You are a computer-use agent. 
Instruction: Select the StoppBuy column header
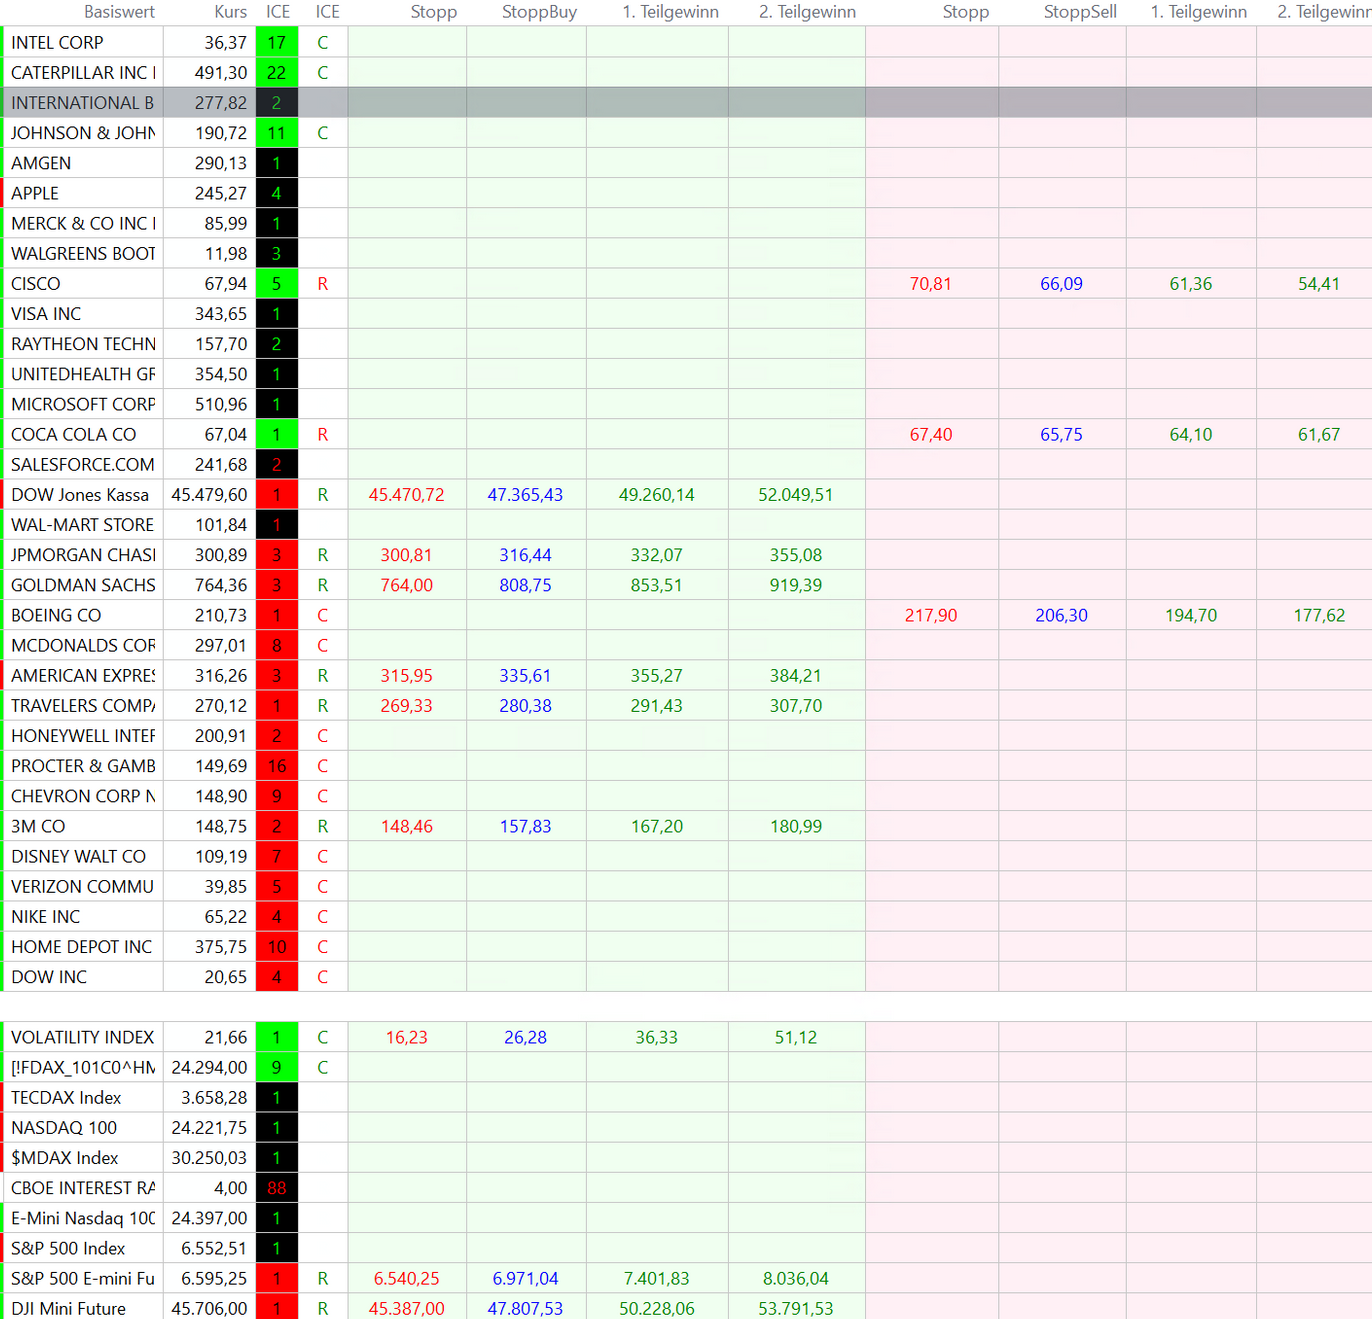tap(539, 12)
